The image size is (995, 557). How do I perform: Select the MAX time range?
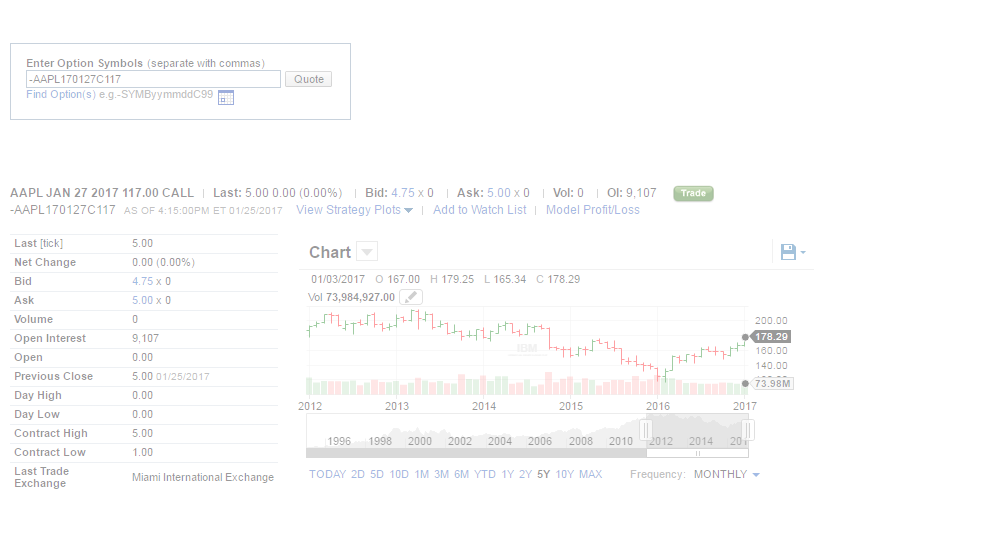[x=590, y=474]
